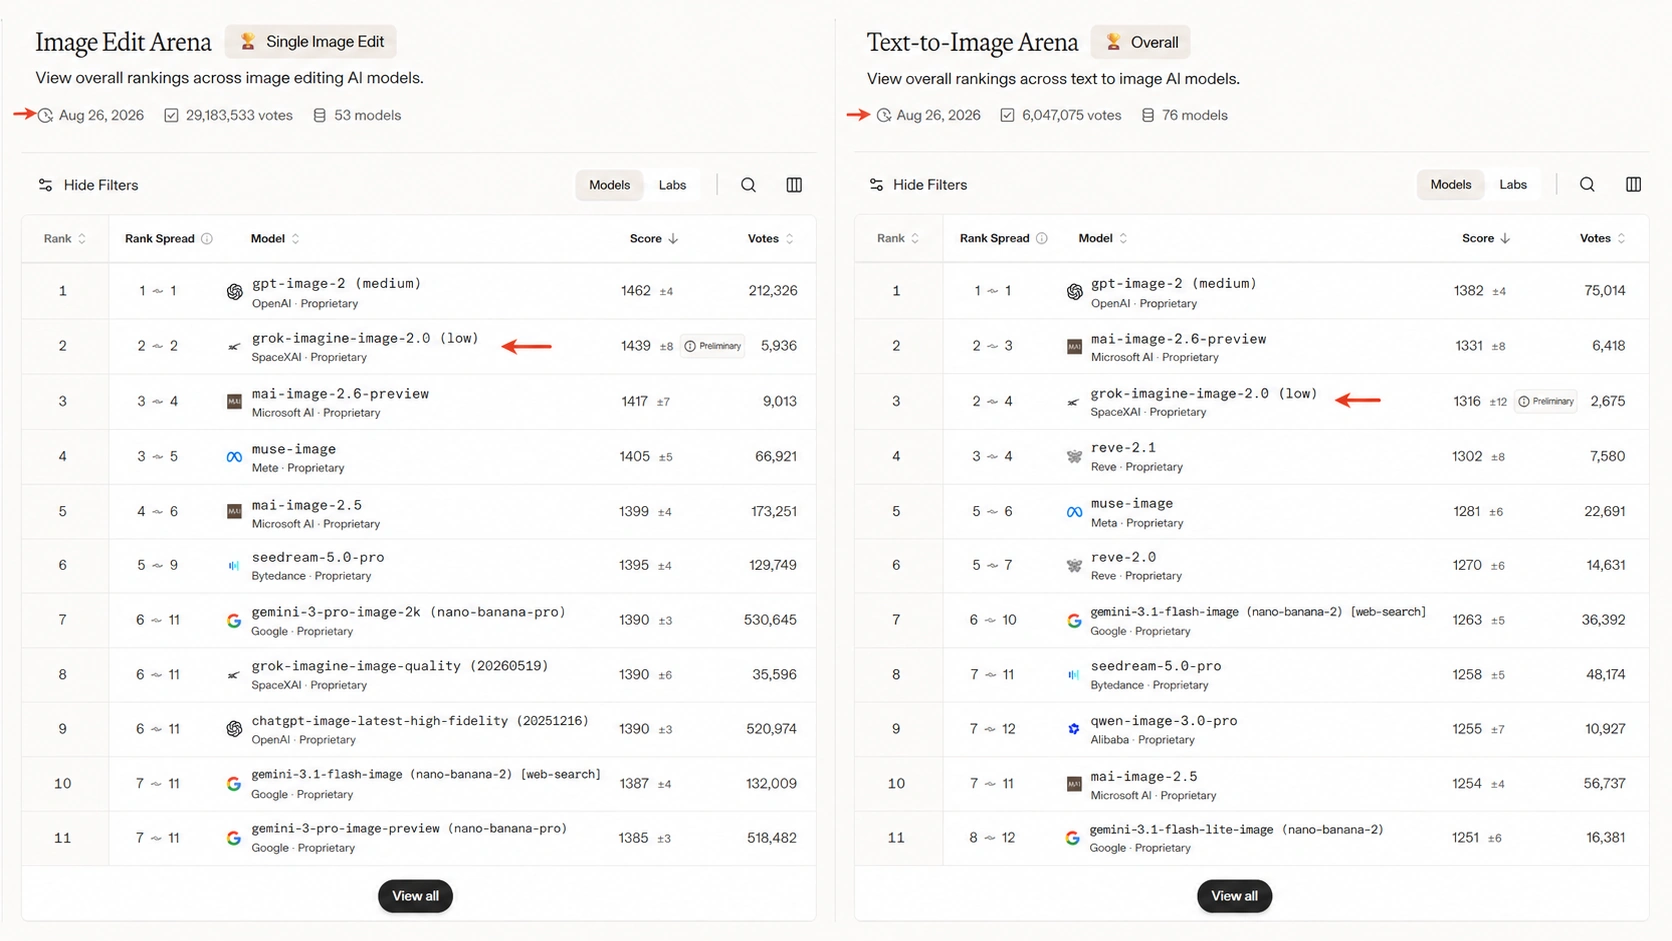Open qwen-image-3.0-pro model name

[x=1164, y=720]
